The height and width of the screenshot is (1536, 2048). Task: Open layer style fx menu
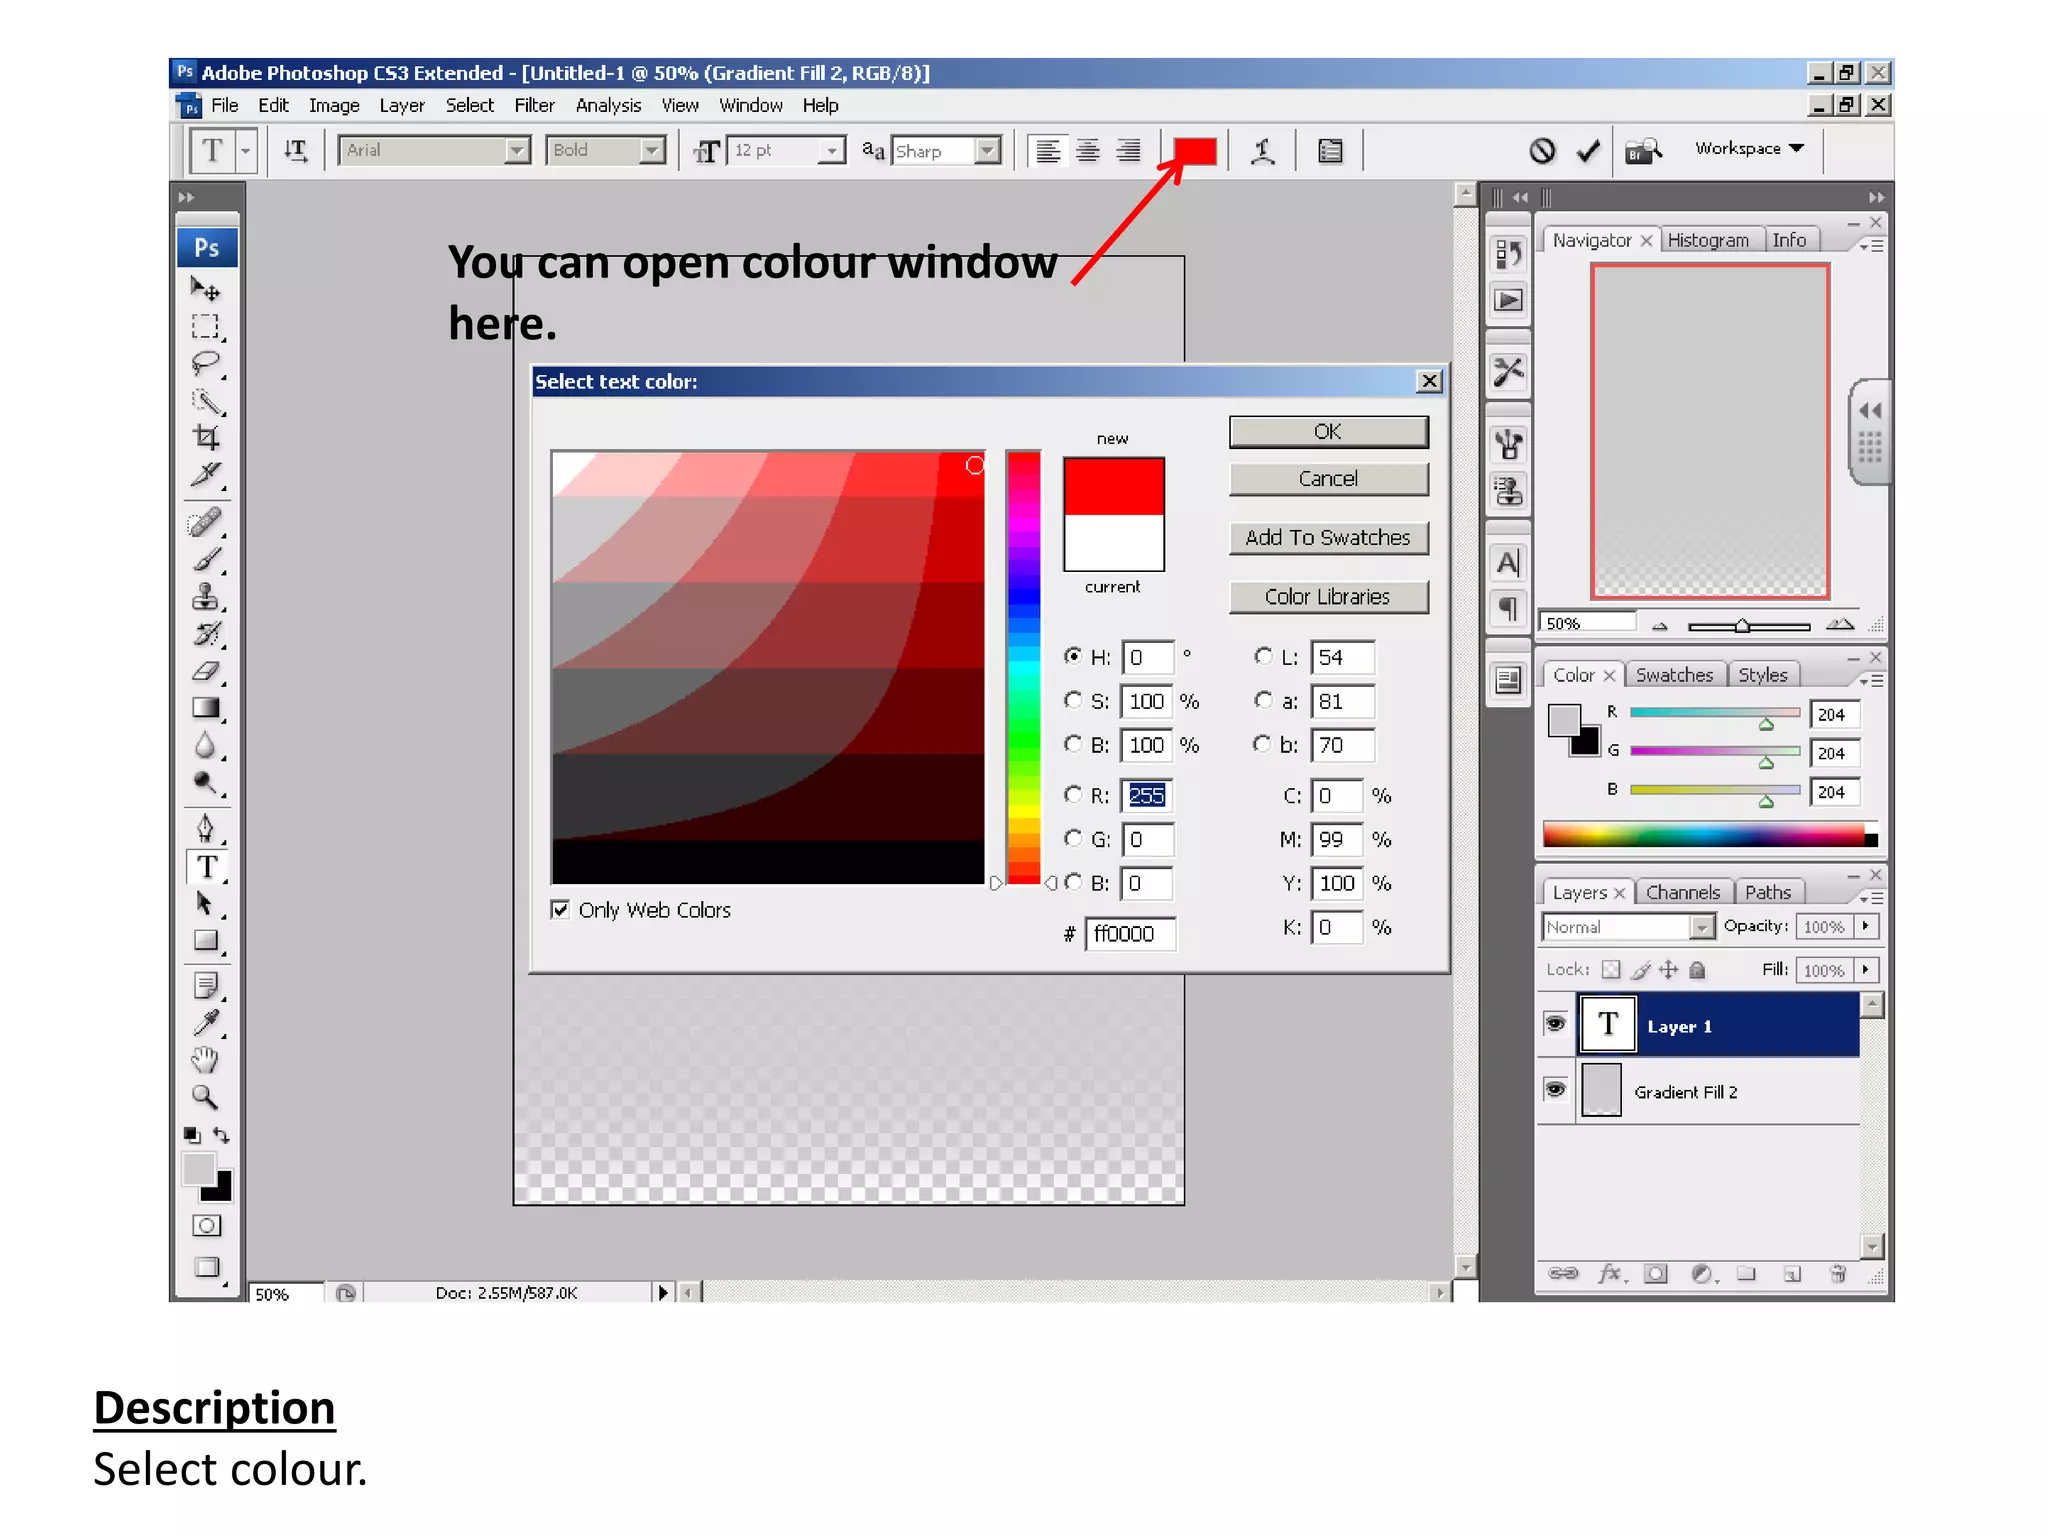pos(1612,1273)
